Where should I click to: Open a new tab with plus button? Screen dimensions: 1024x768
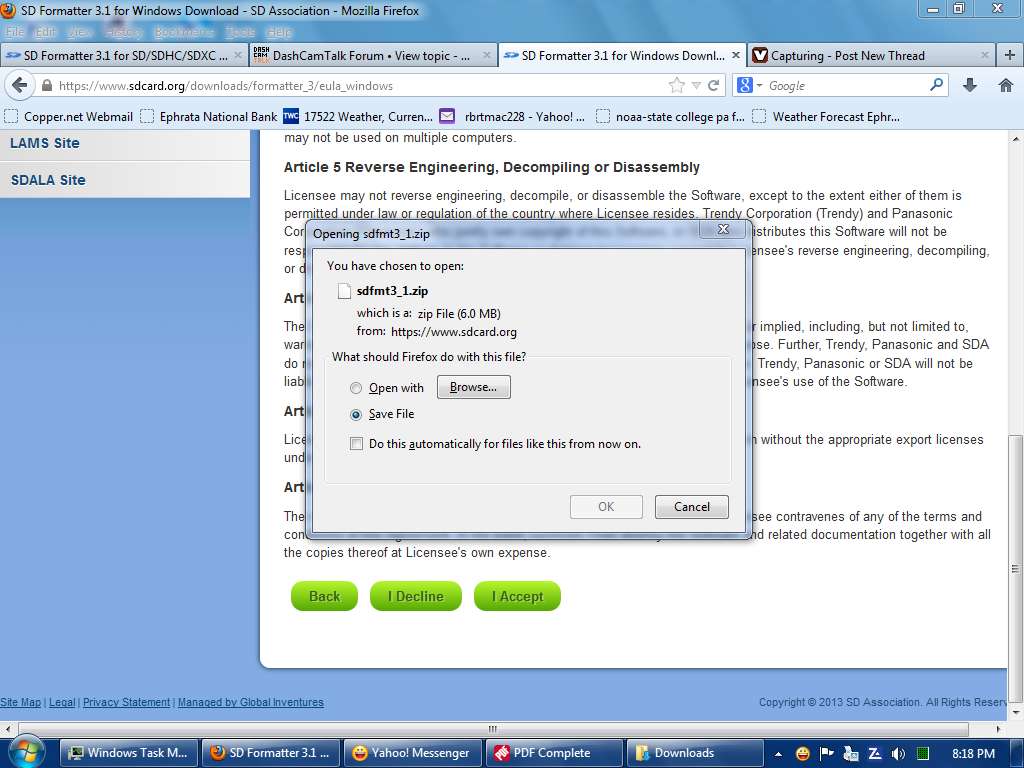1010,56
